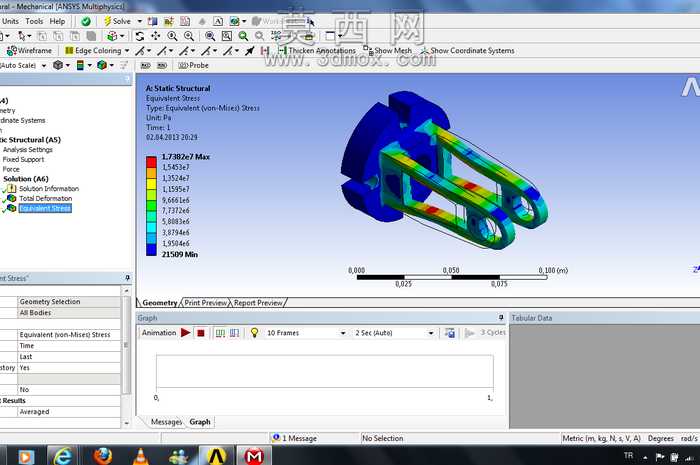Click the yellow color band in legend
The height and width of the screenshot is (465, 700).
point(151,184)
